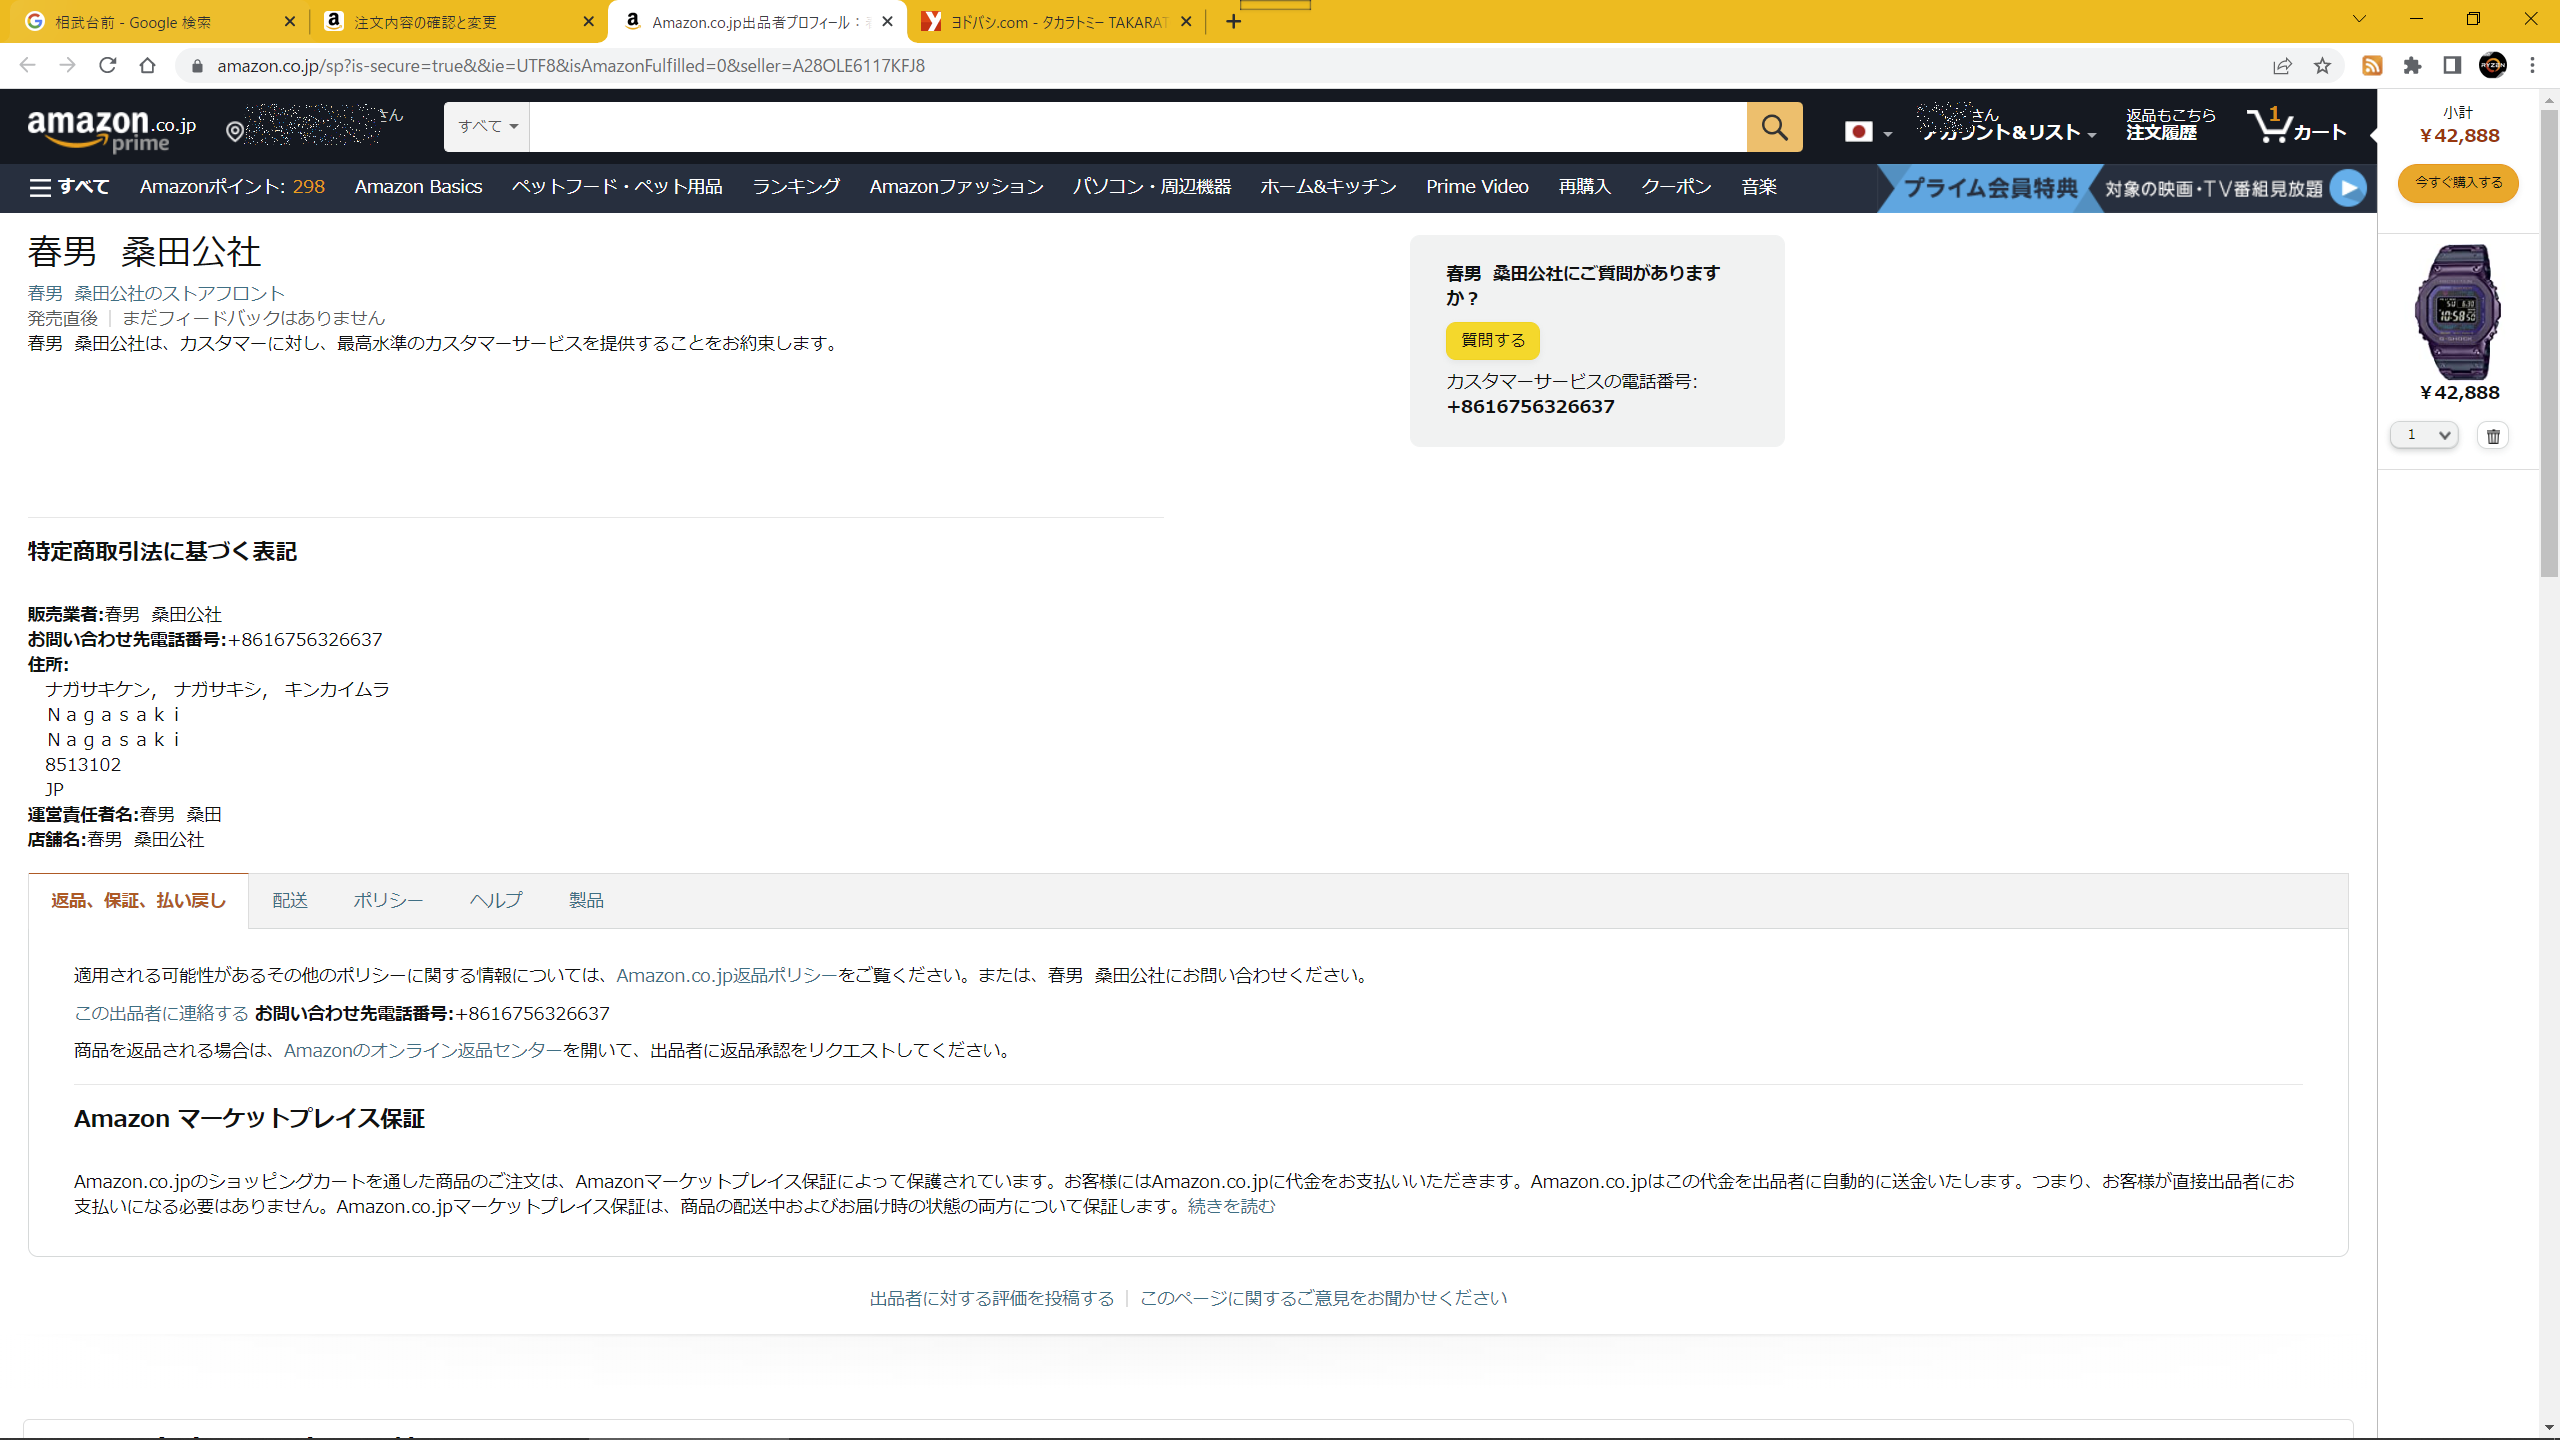Open the Chrome profile avatar
Screen dimensions: 2560x1440
tap(2493, 66)
